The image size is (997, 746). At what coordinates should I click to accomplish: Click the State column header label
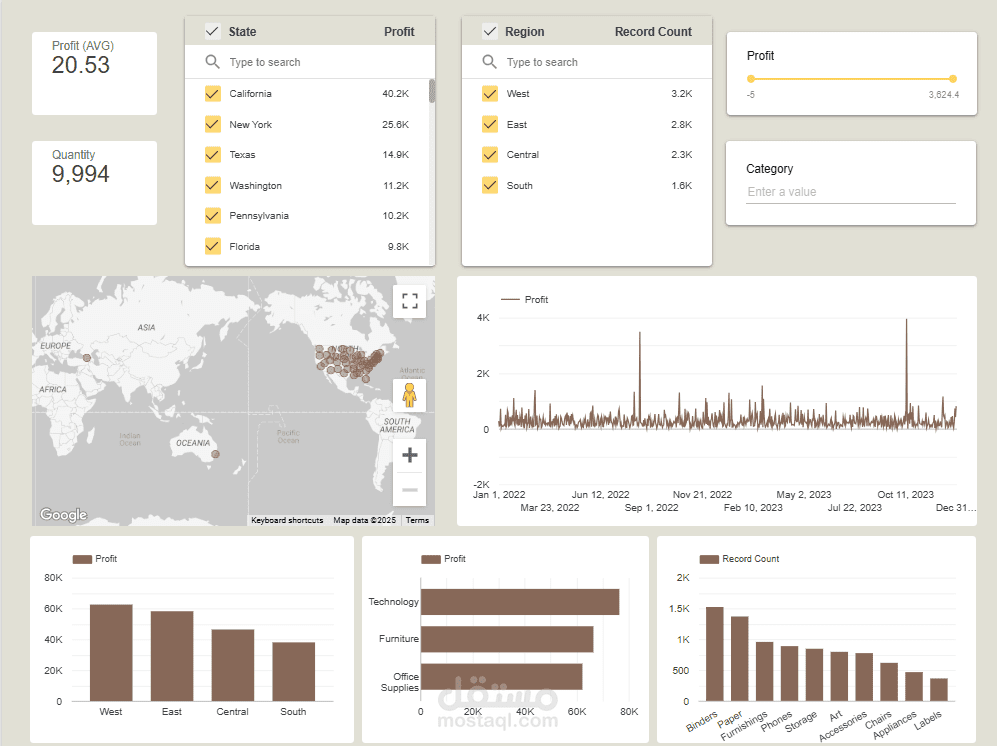pyautogui.click(x=242, y=32)
